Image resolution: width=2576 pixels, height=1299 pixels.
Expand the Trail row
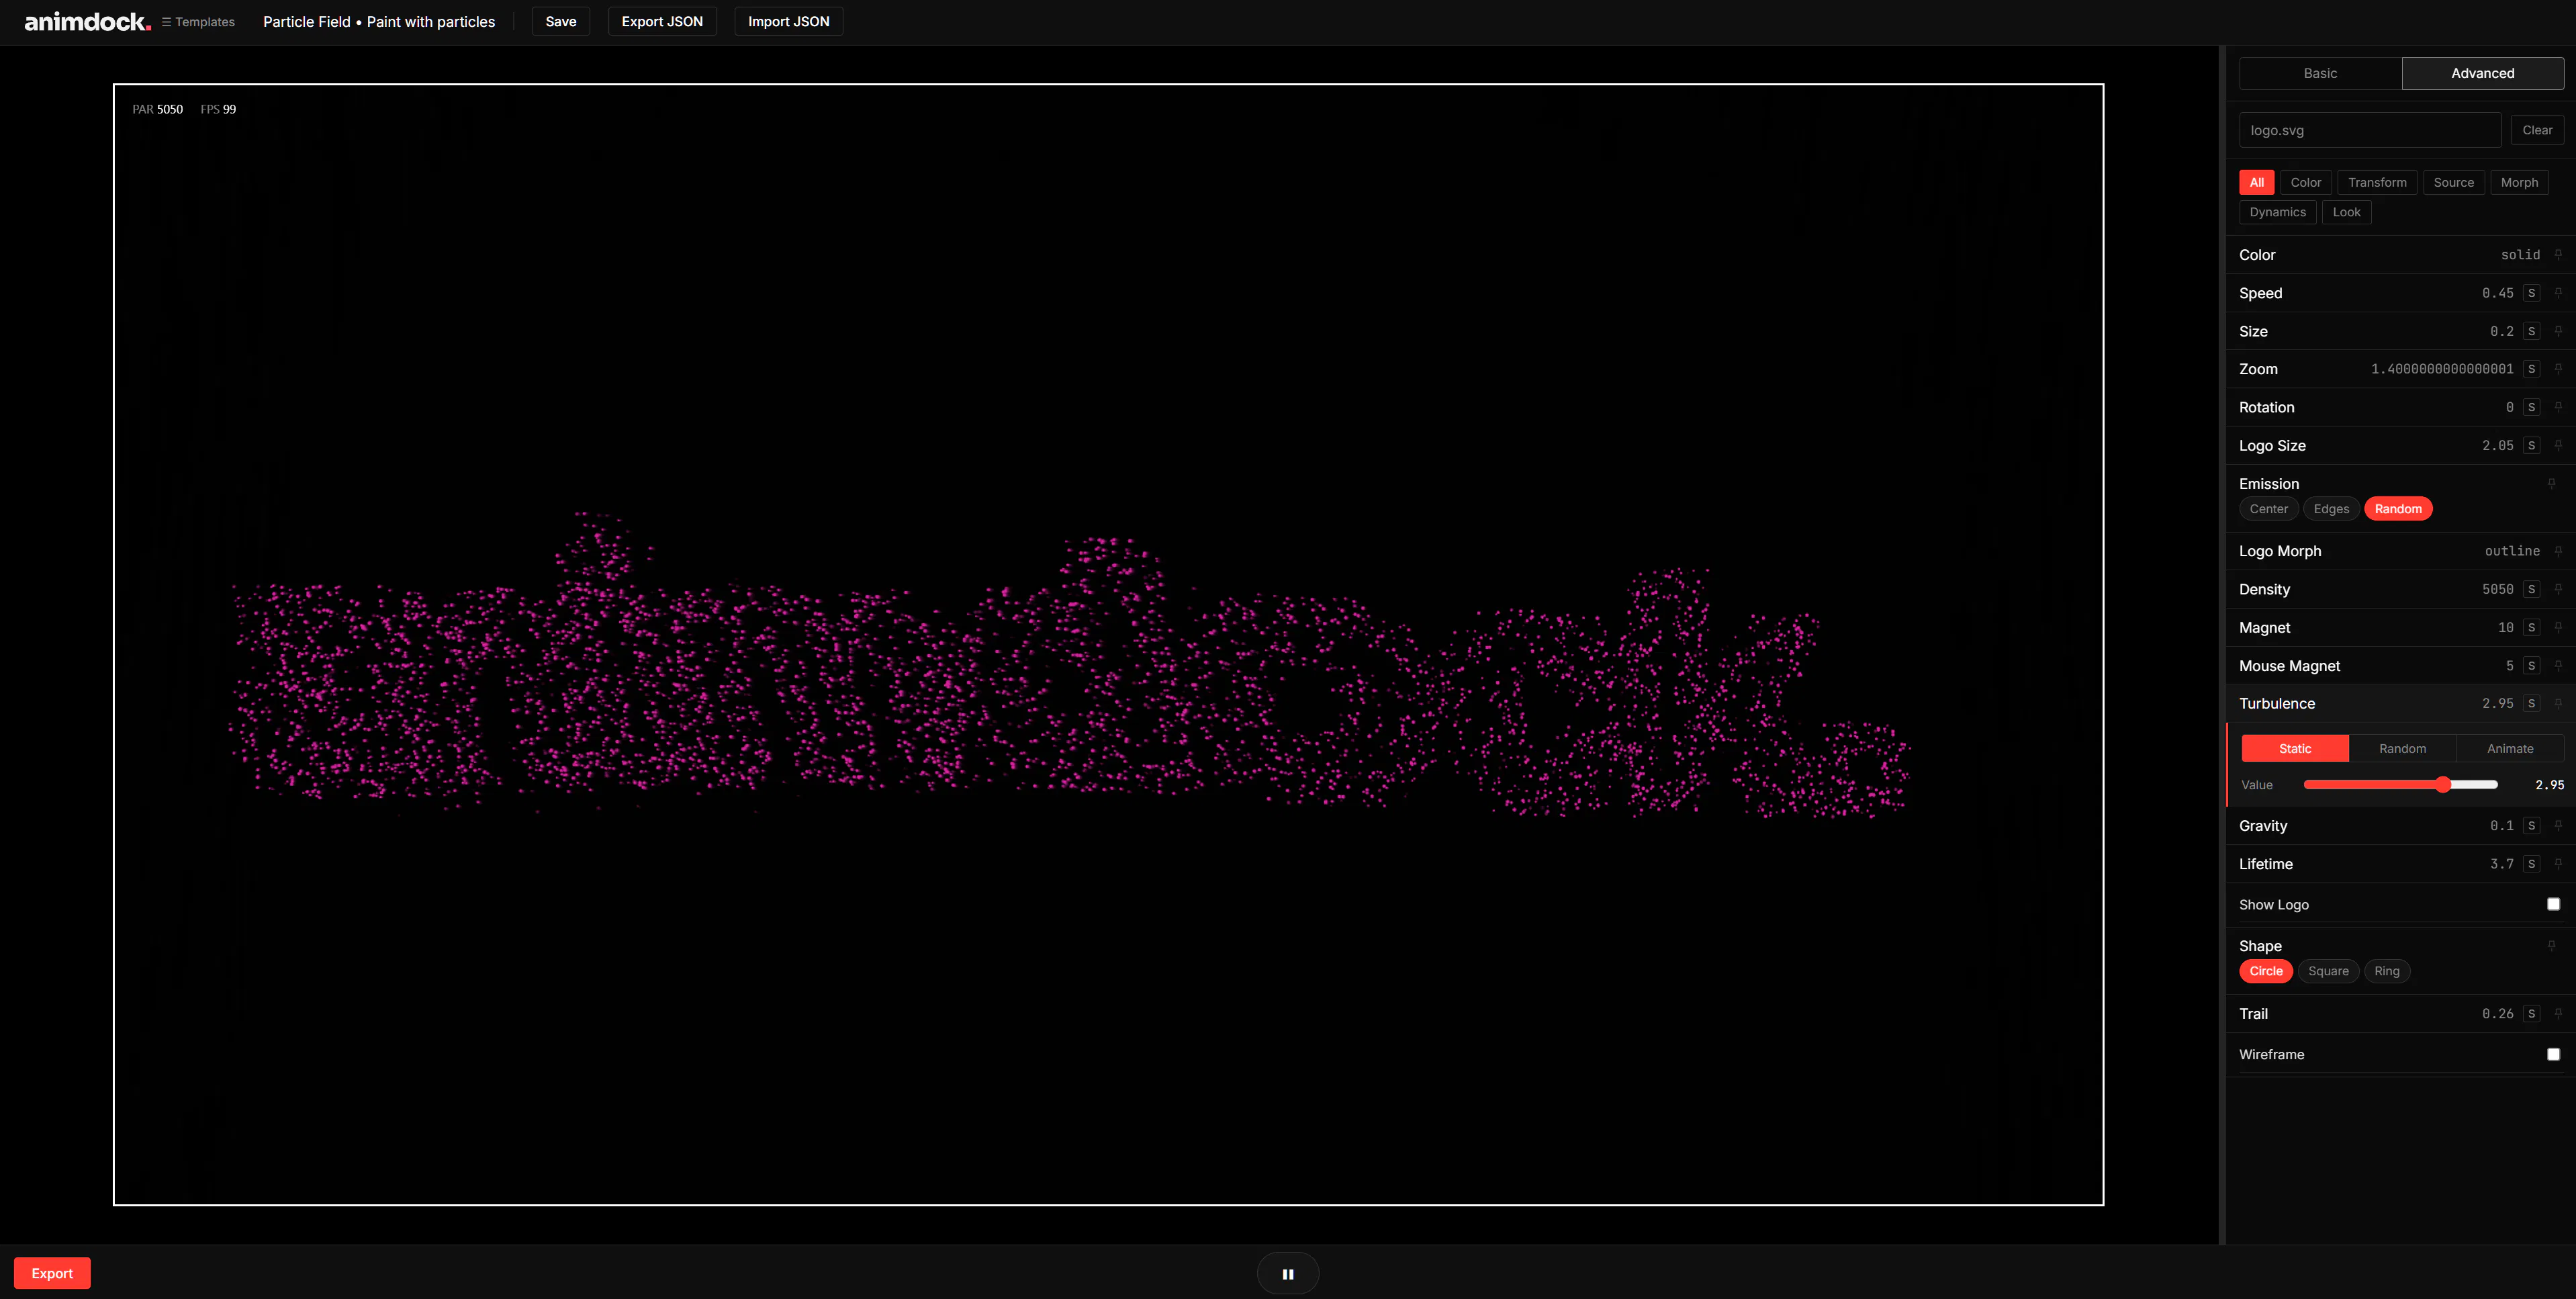pos(2400,1014)
